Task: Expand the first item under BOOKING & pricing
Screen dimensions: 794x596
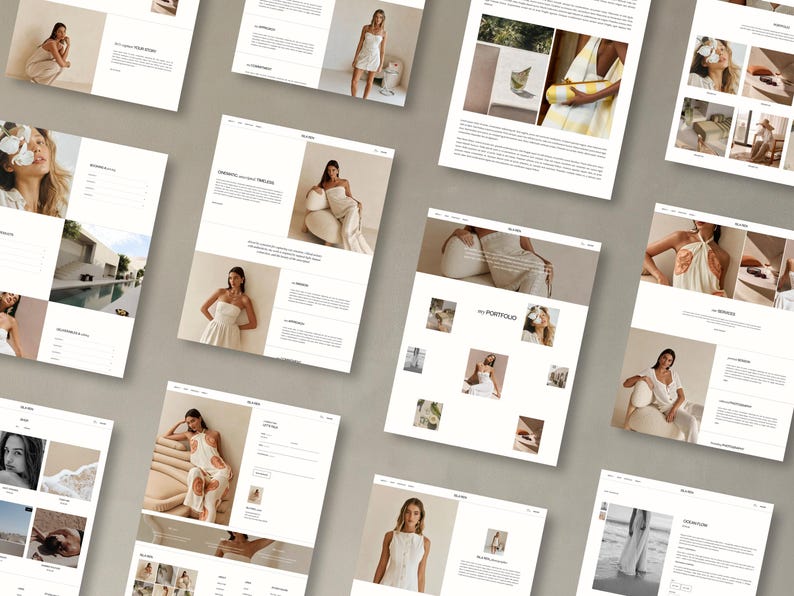Action: 116,178
